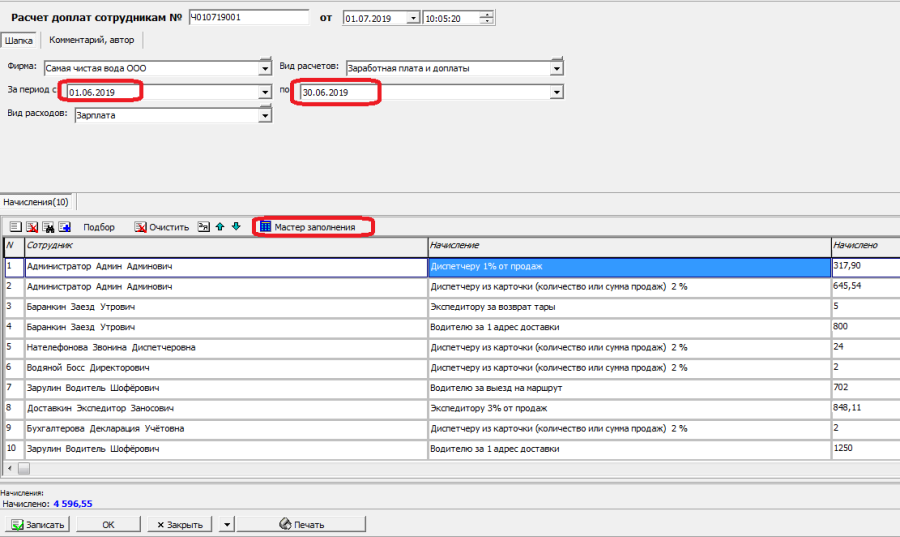The width and height of the screenshot is (900, 537).
Task: Click the binoculars find icon in toolbar
Action: coord(48,227)
